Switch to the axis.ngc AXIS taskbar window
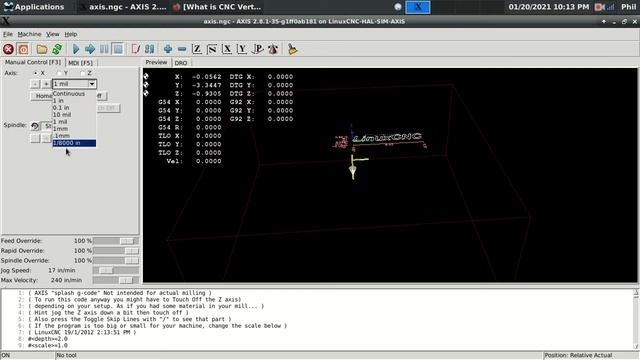Viewport: 640px width, 360px height. 122,7
